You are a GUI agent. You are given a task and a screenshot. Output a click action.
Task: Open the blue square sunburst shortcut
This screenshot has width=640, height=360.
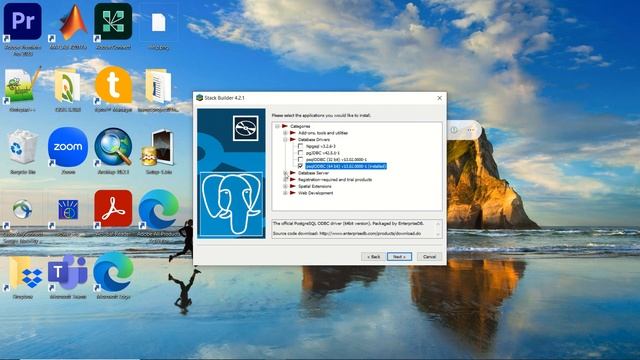click(68, 210)
